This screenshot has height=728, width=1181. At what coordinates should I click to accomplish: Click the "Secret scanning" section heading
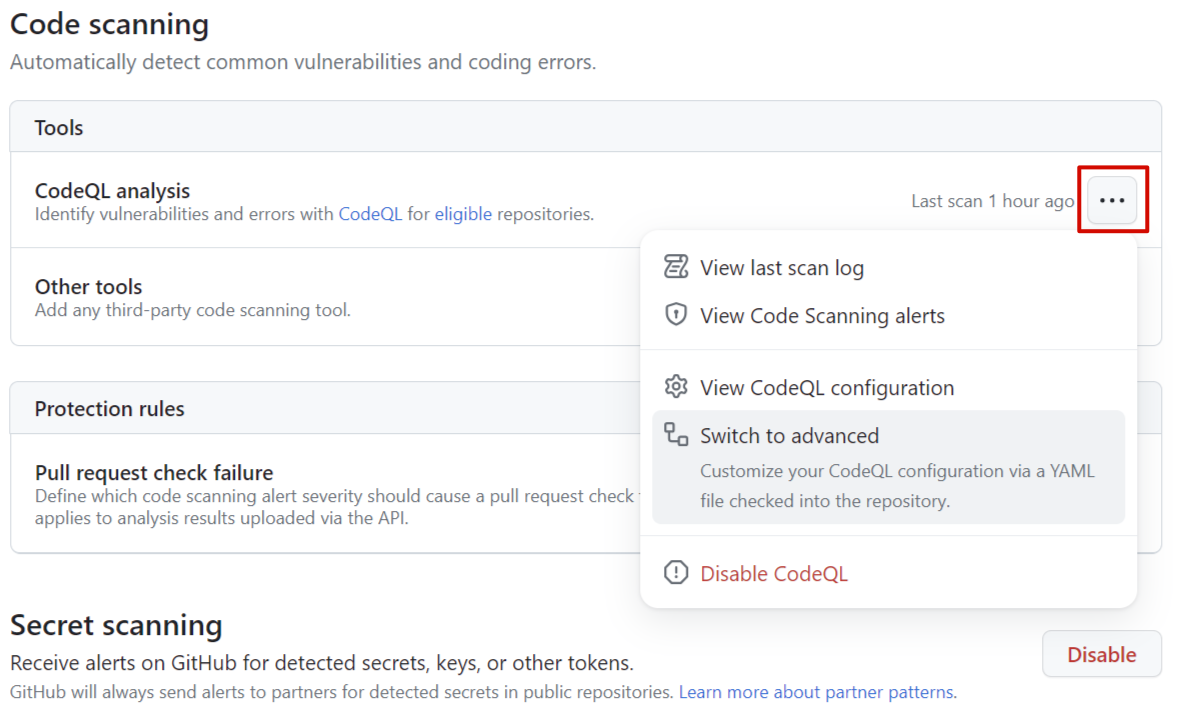point(116,626)
